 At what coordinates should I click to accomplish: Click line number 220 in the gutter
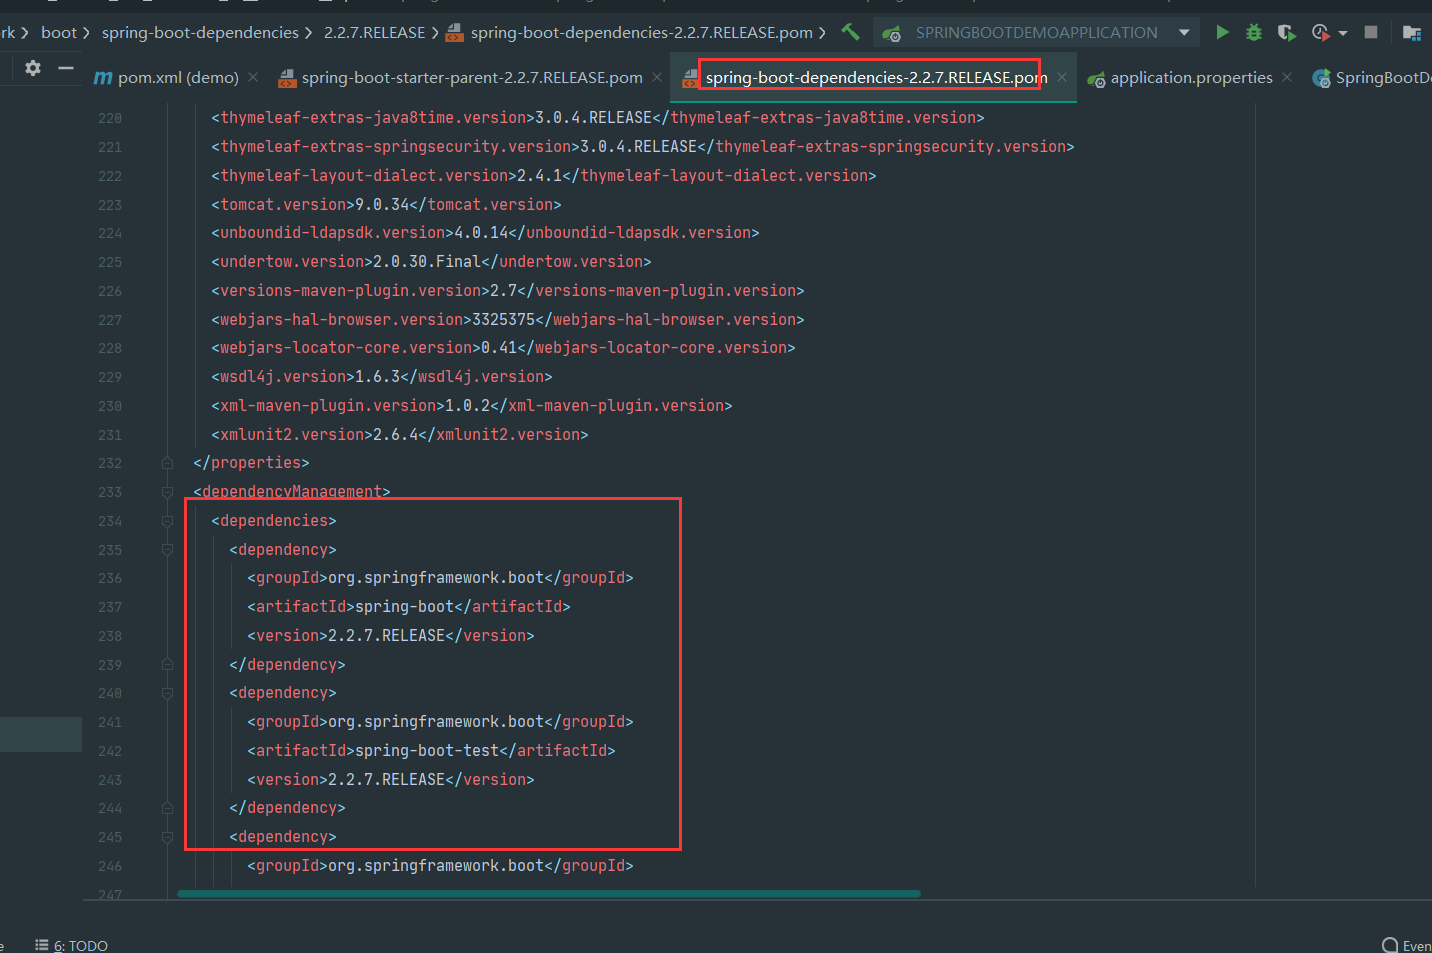(110, 118)
